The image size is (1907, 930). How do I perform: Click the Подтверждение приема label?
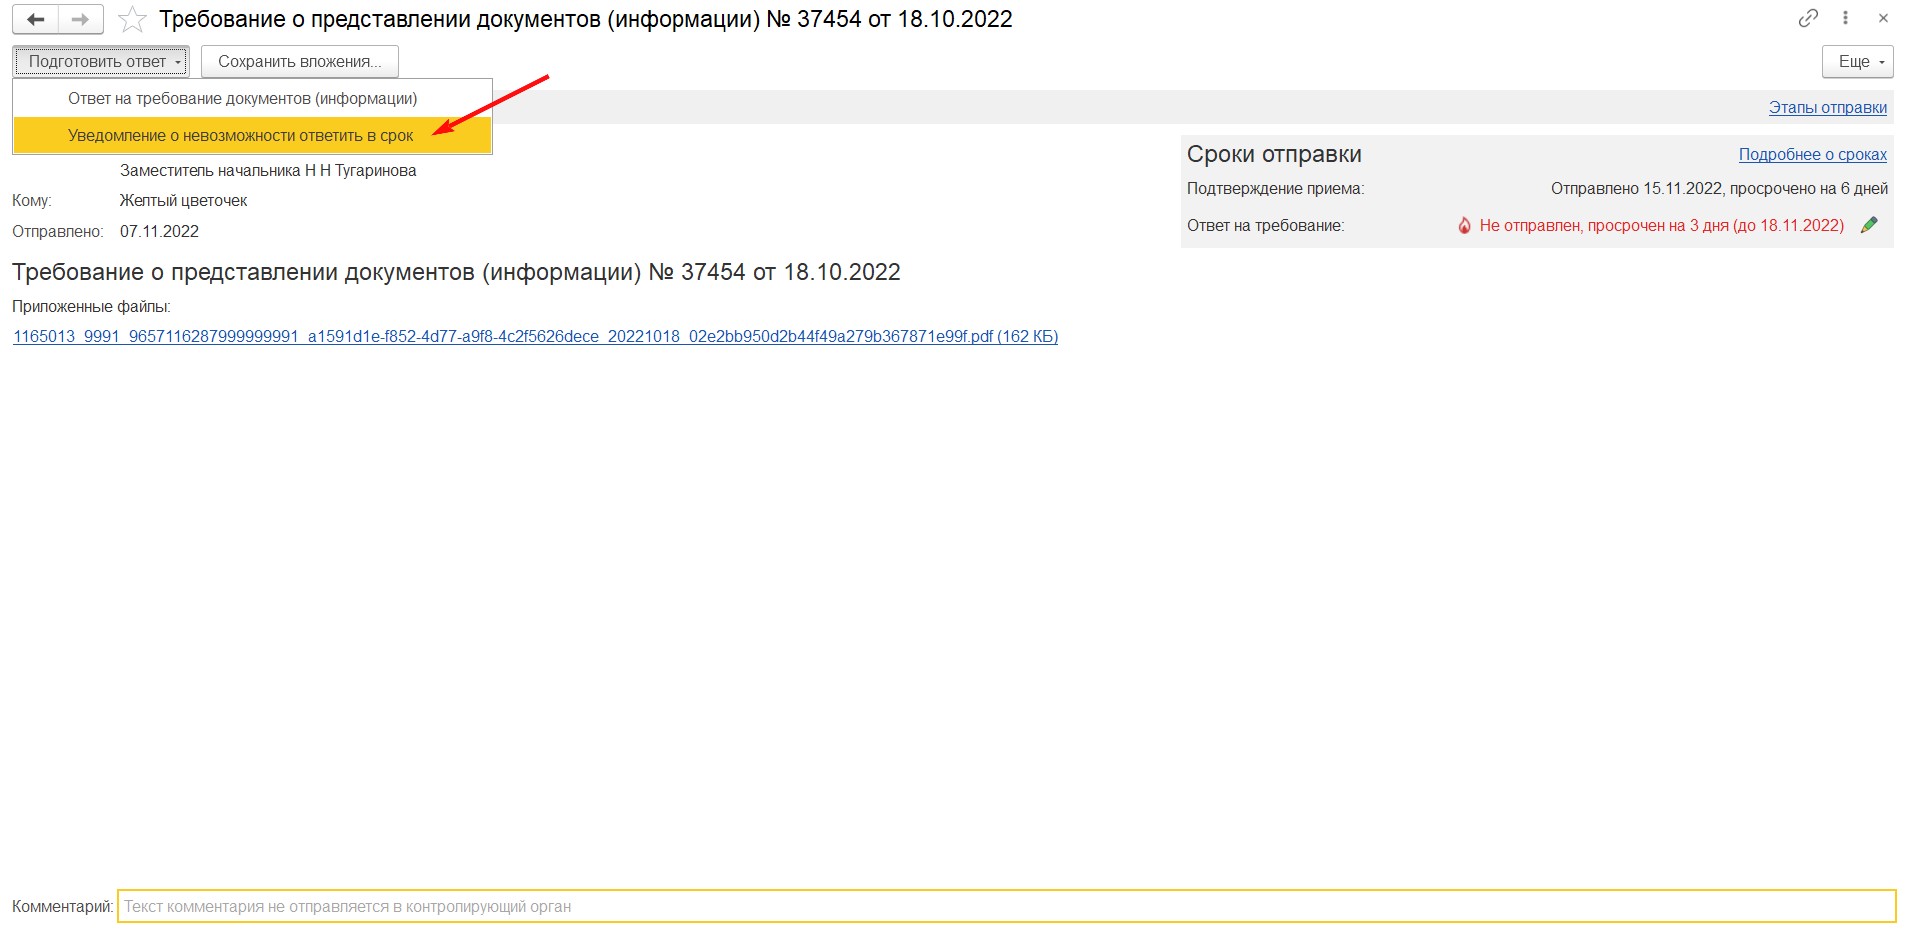(1275, 188)
